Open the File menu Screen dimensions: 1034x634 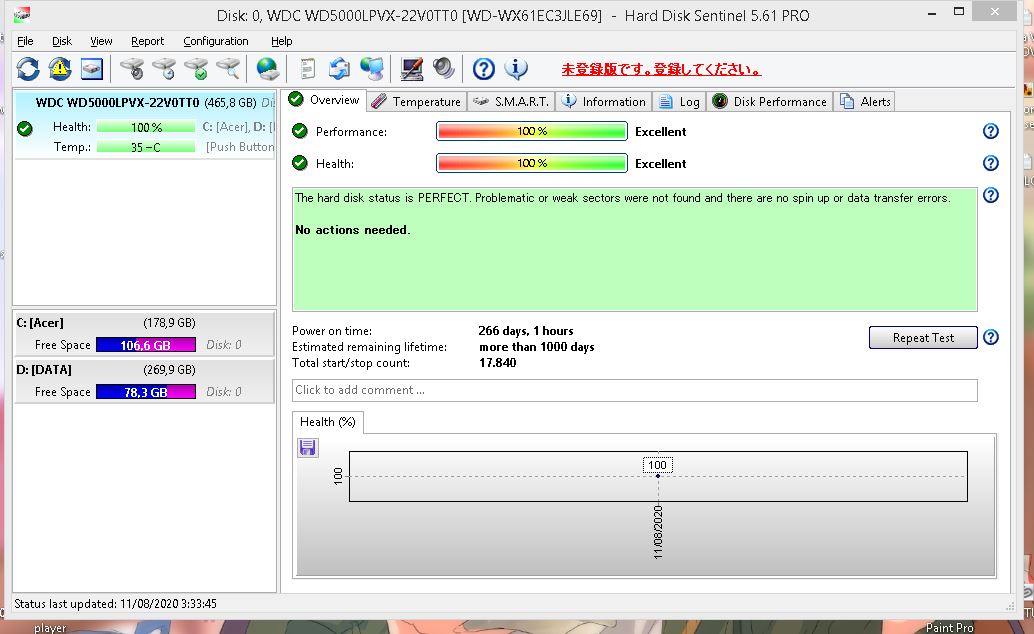pyautogui.click(x=25, y=41)
